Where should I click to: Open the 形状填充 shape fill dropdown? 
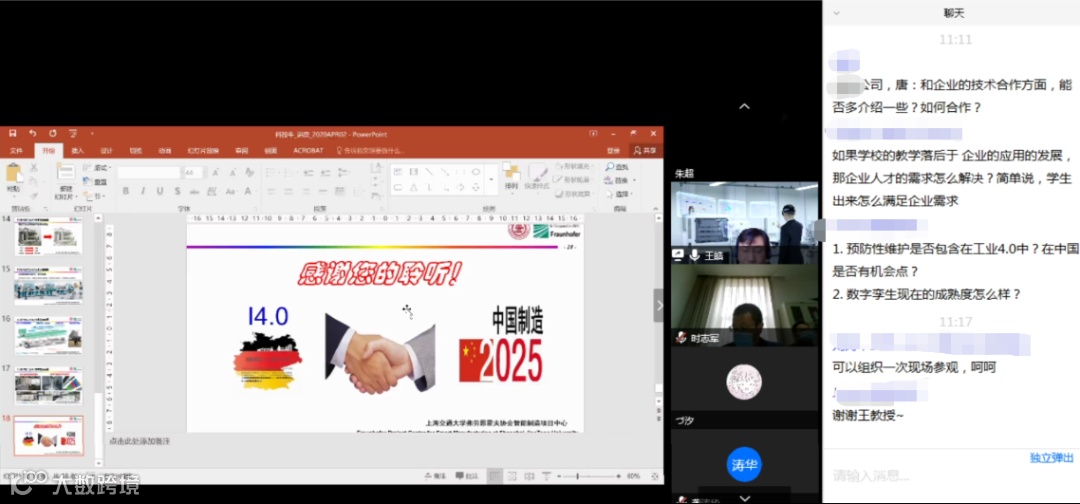[572, 167]
